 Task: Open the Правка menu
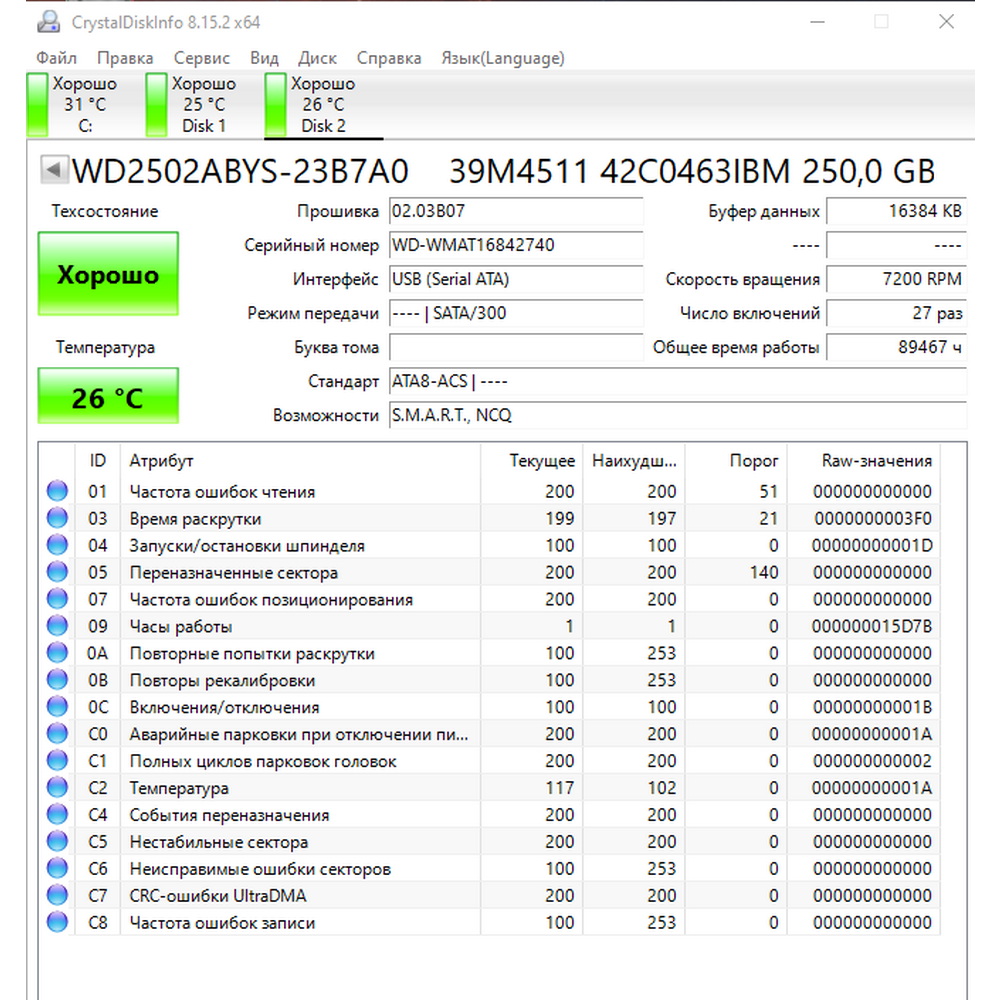coord(125,58)
